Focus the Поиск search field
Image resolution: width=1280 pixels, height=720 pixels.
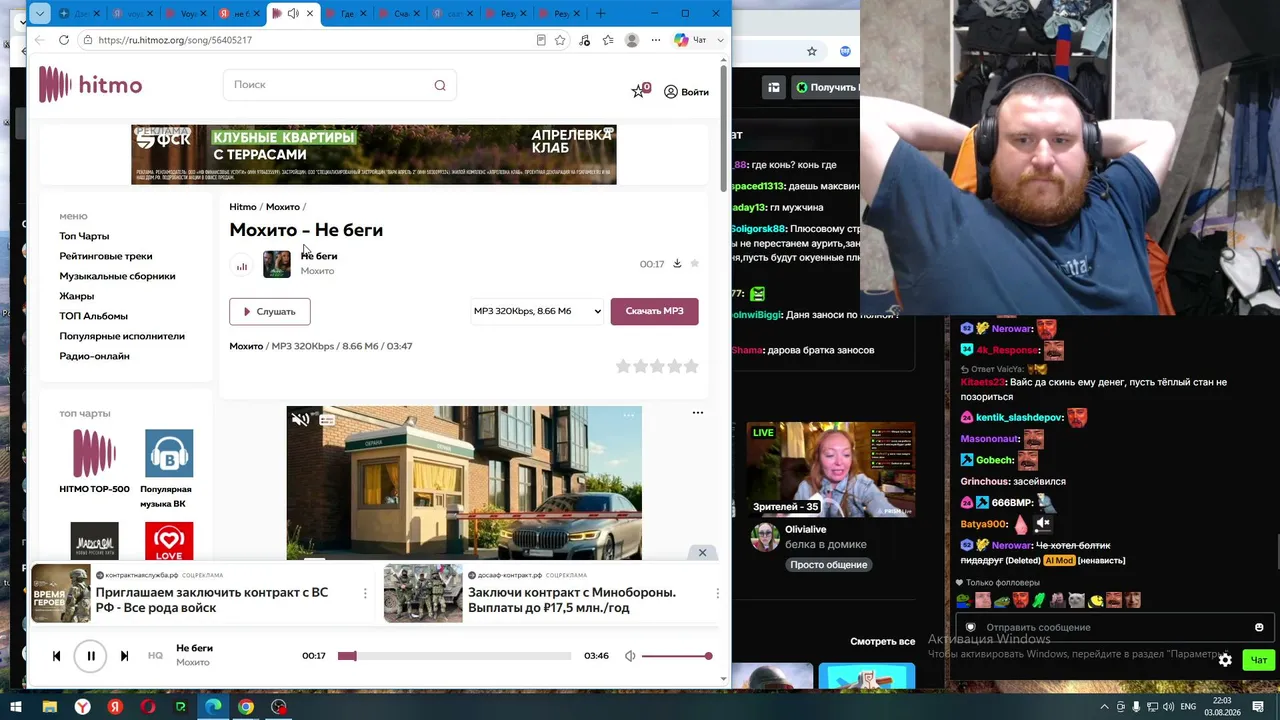(x=340, y=85)
